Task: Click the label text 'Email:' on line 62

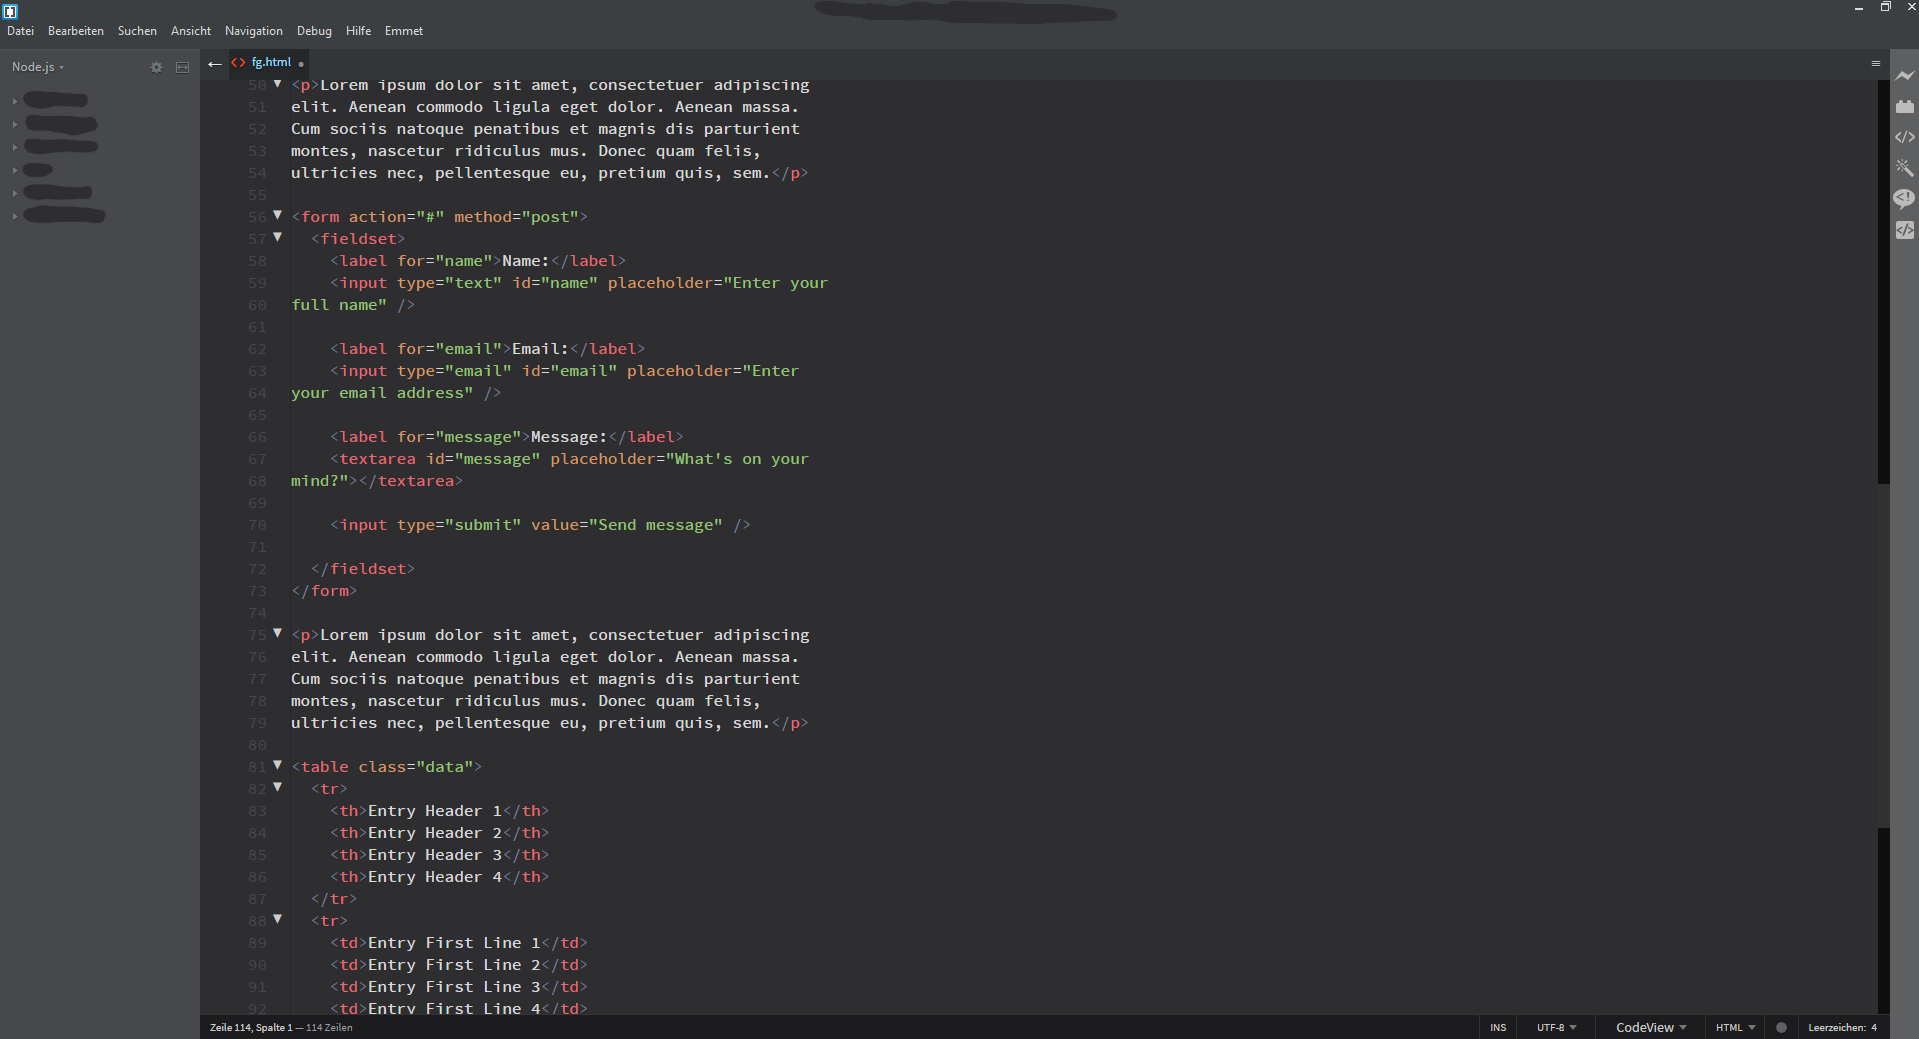Action: tap(540, 349)
